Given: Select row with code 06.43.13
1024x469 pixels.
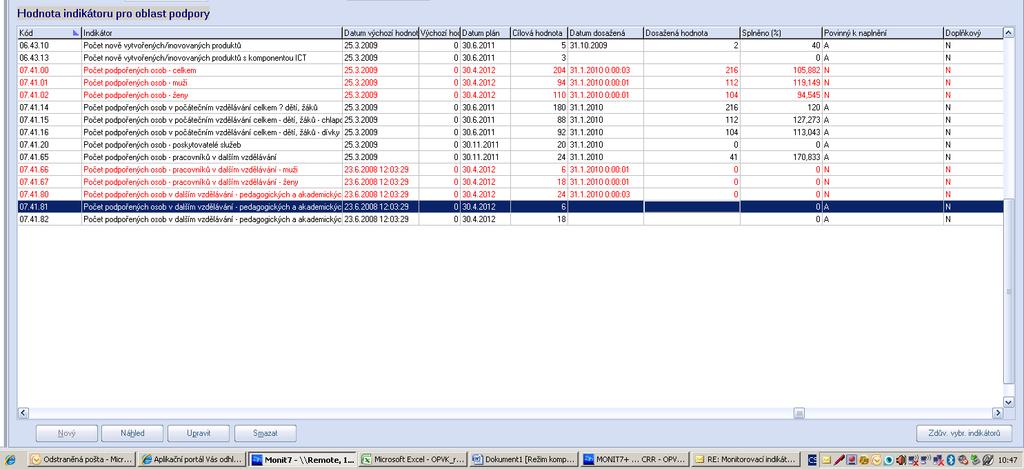Looking at the screenshot, I should (x=510, y=57).
